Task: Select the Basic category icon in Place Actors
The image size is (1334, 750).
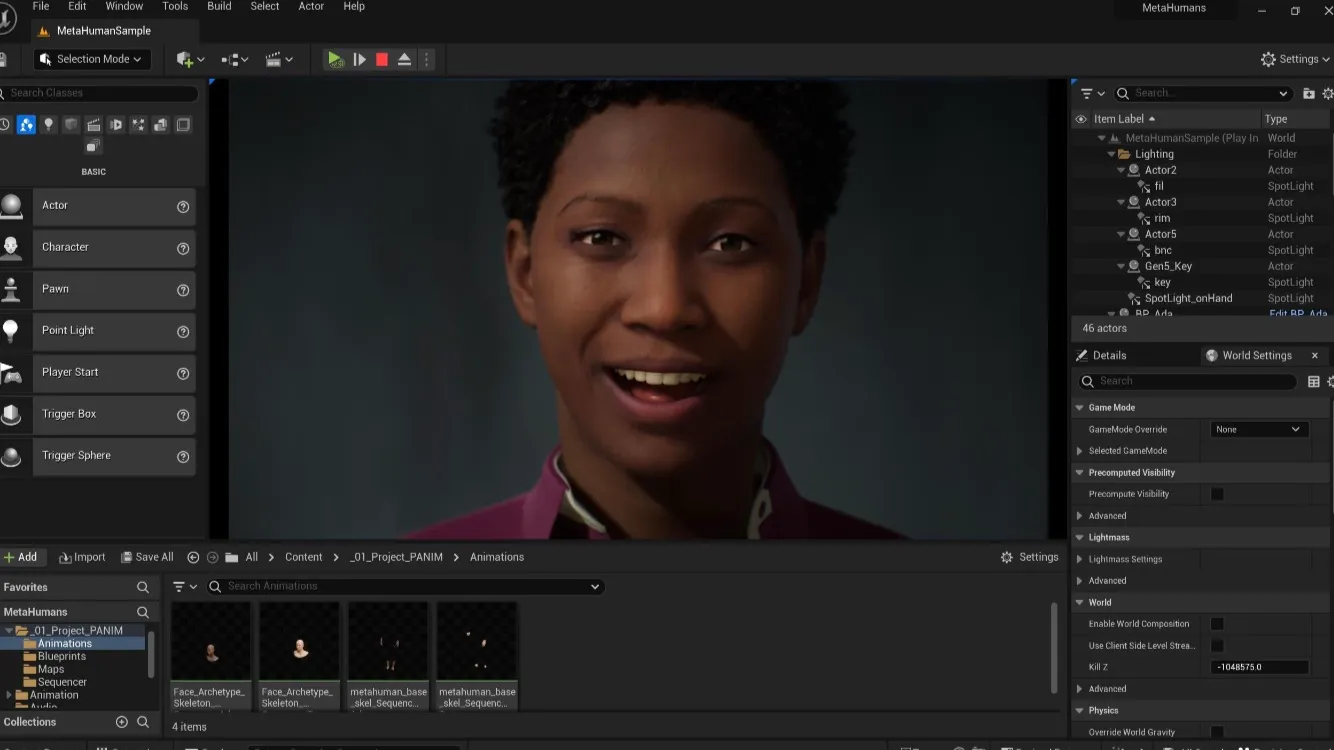Action: pos(27,125)
